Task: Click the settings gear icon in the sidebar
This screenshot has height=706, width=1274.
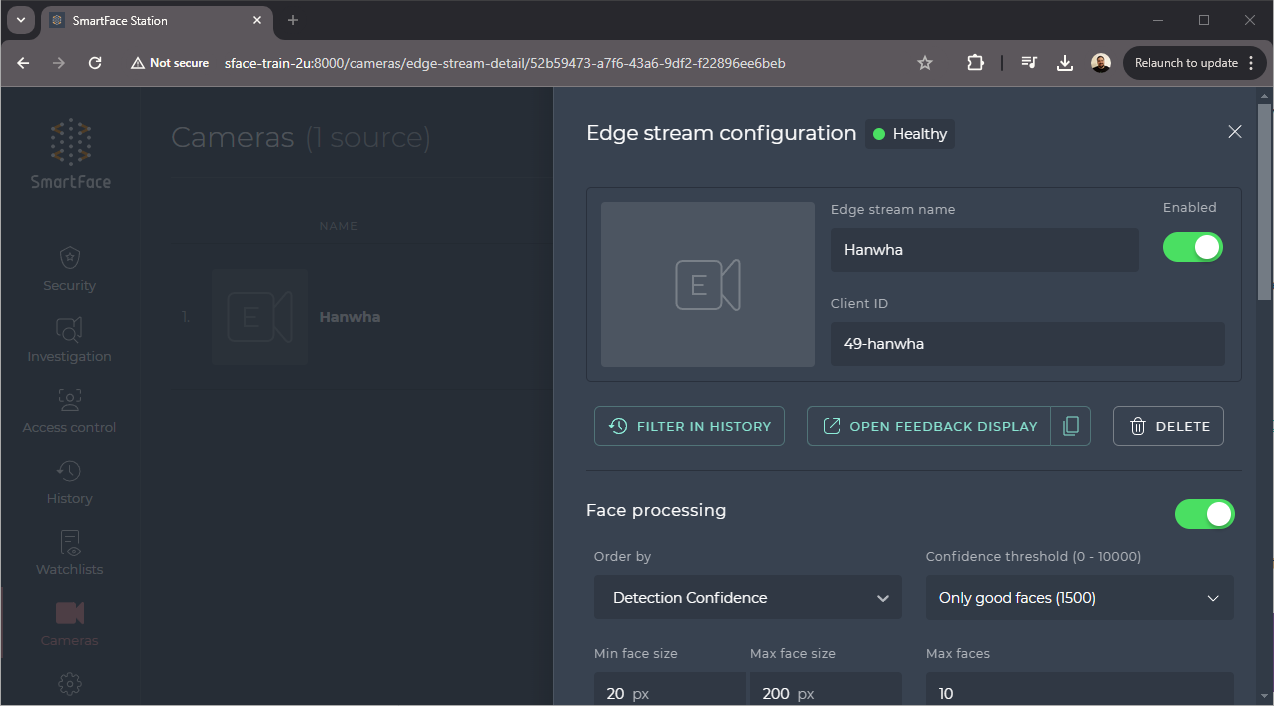Action: [x=69, y=684]
